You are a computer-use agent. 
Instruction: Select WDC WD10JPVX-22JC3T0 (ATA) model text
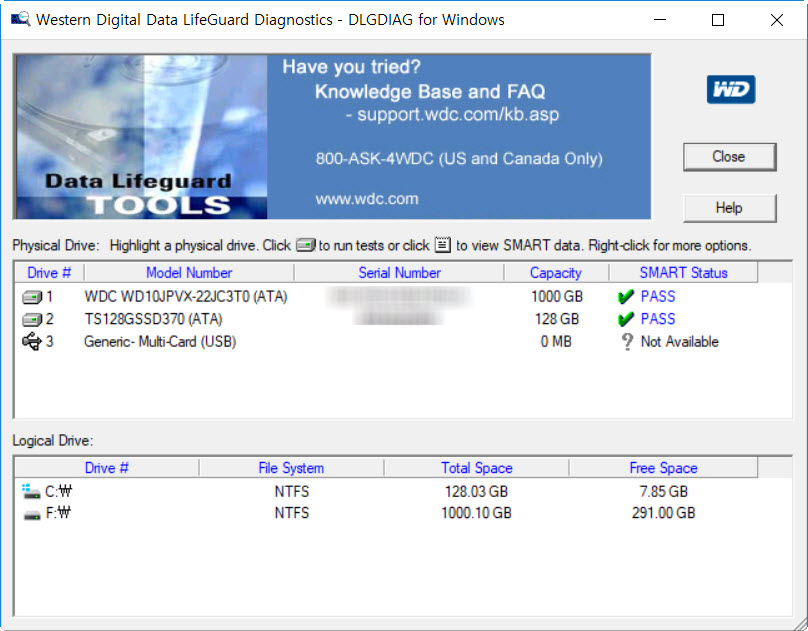[x=186, y=297]
